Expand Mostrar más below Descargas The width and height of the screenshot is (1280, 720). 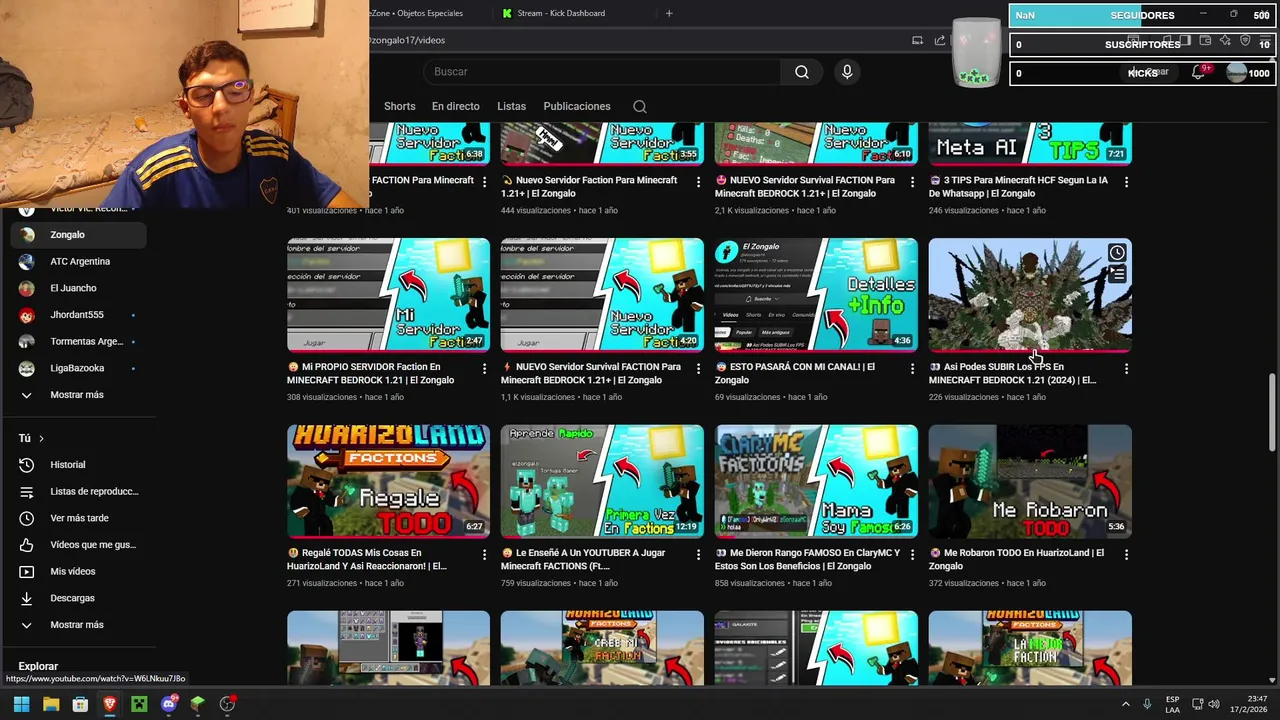click(x=78, y=625)
